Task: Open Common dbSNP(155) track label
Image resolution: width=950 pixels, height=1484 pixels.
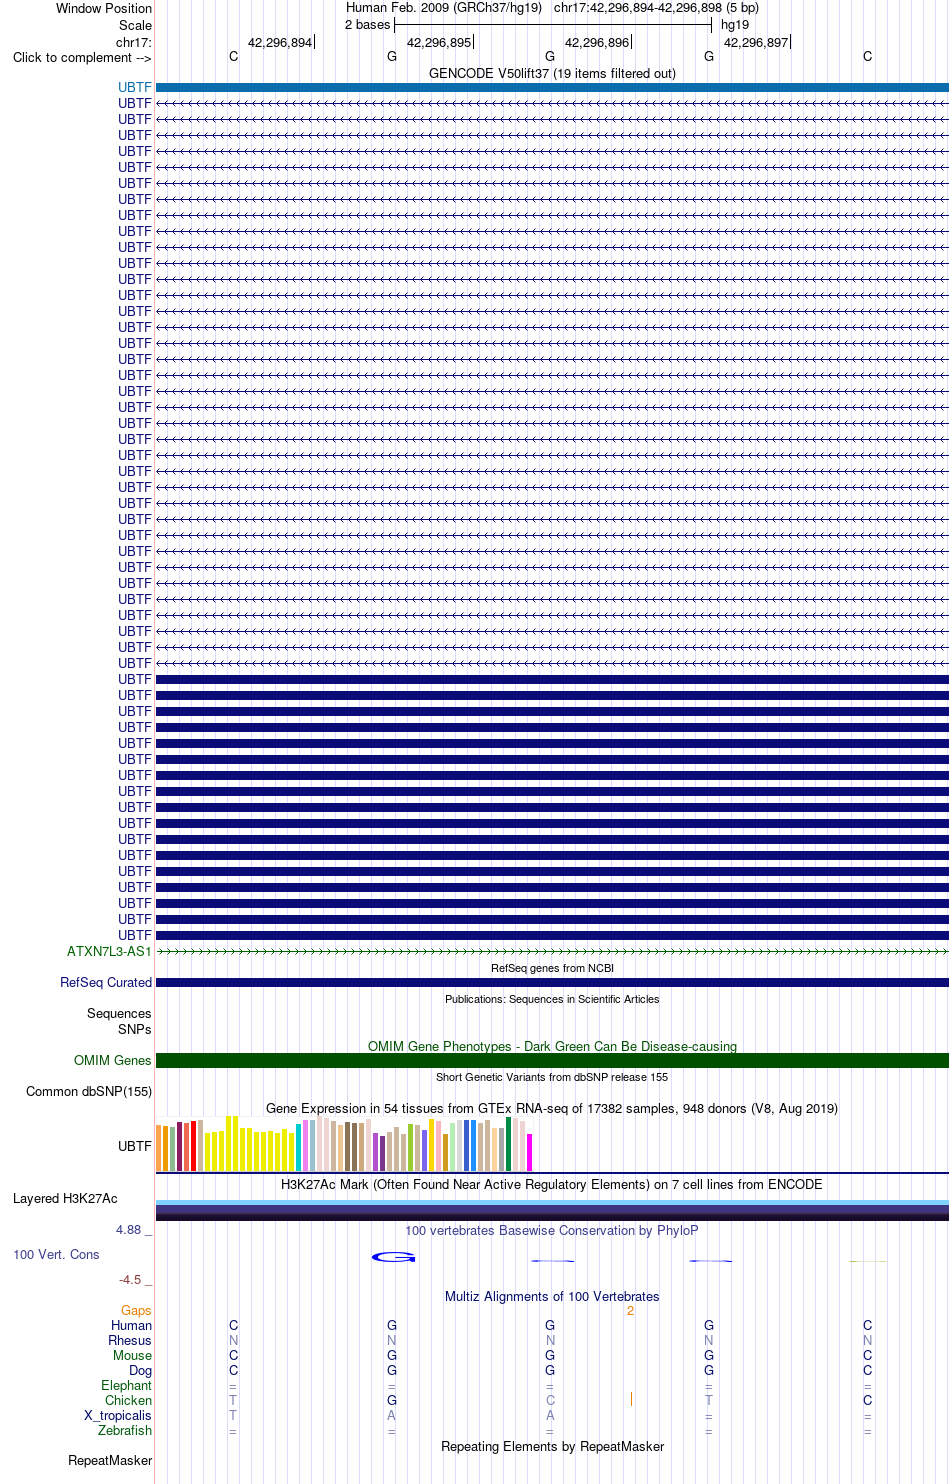Action: (x=89, y=1091)
